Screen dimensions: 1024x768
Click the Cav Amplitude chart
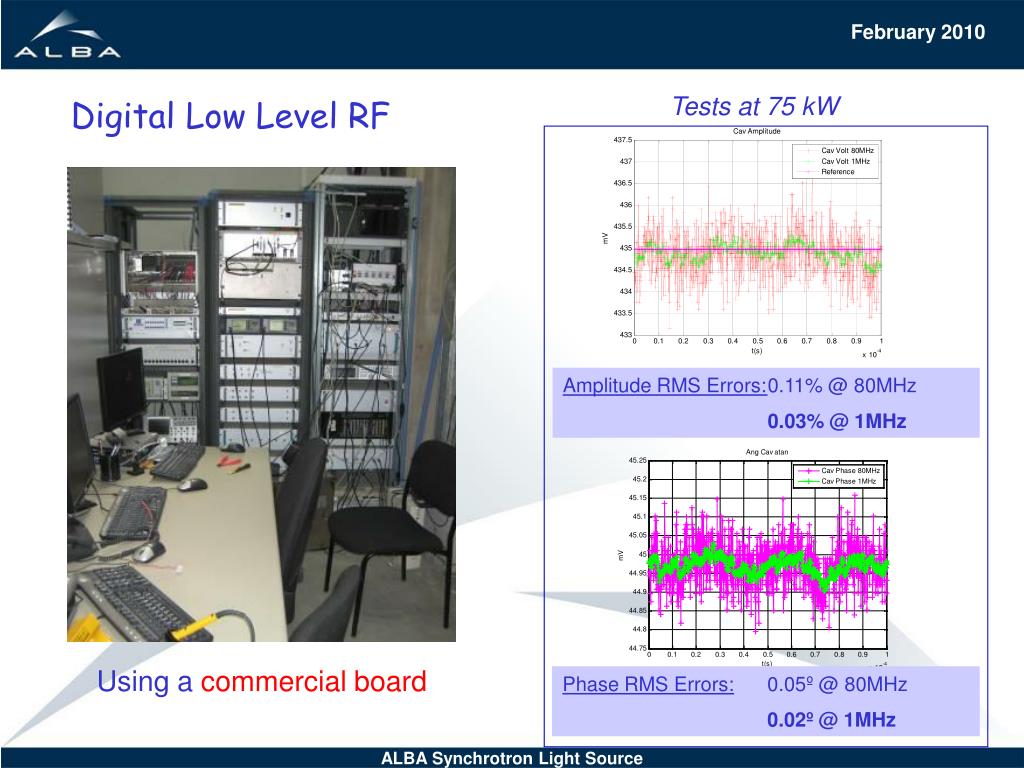744,243
